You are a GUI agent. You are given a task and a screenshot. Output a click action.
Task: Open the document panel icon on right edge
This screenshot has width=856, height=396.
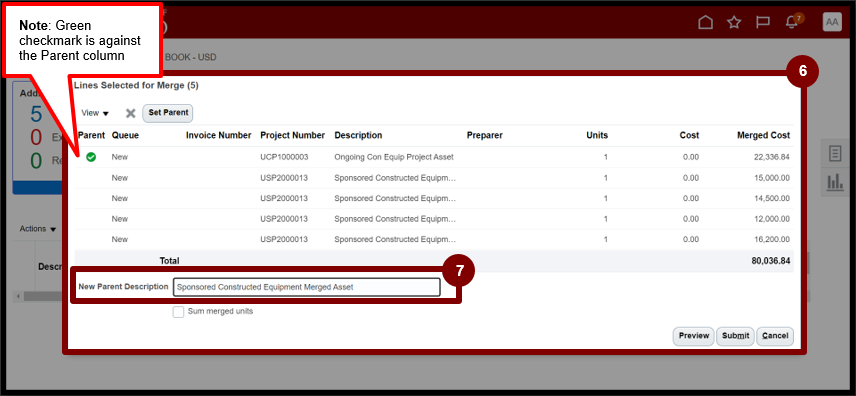pyautogui.click(x=835, y=153)
